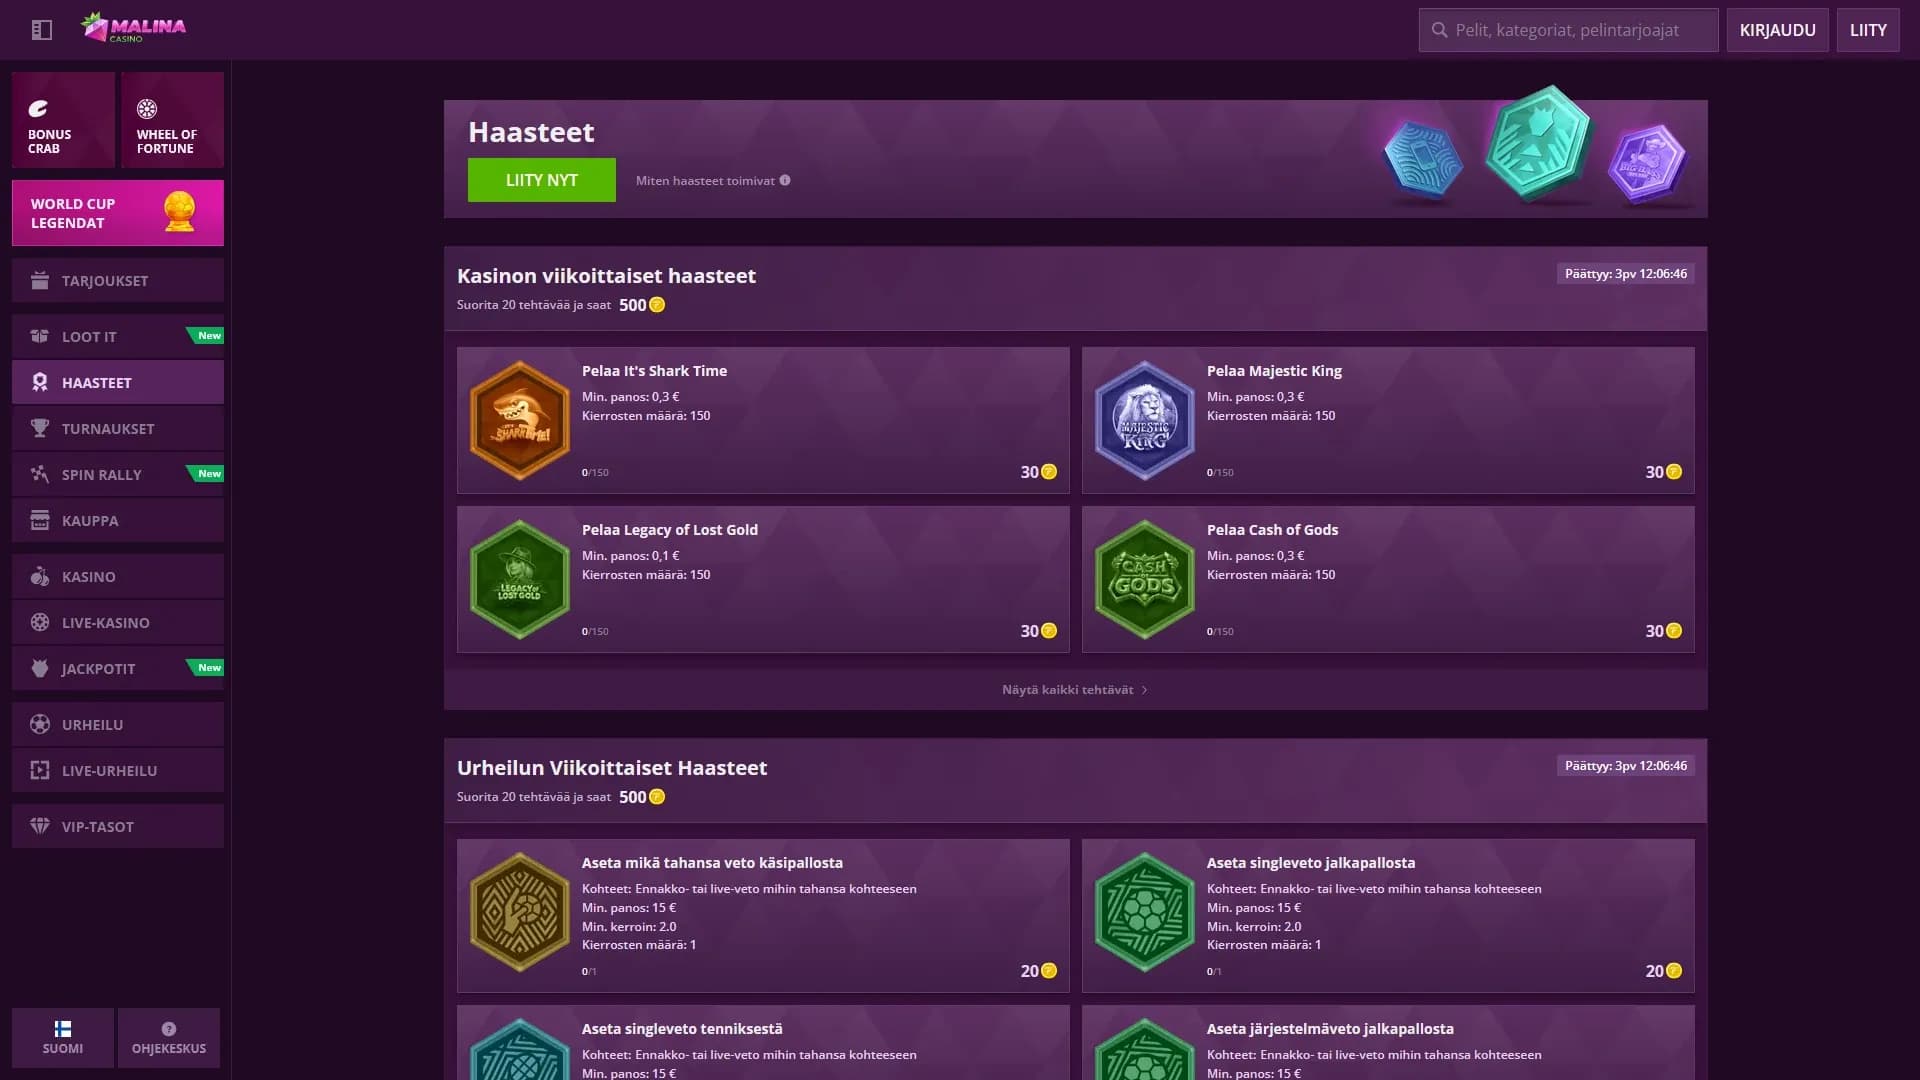Click the search magnifier icon
Viewport: 1920px width, 1080px height.
point(1439,30)
